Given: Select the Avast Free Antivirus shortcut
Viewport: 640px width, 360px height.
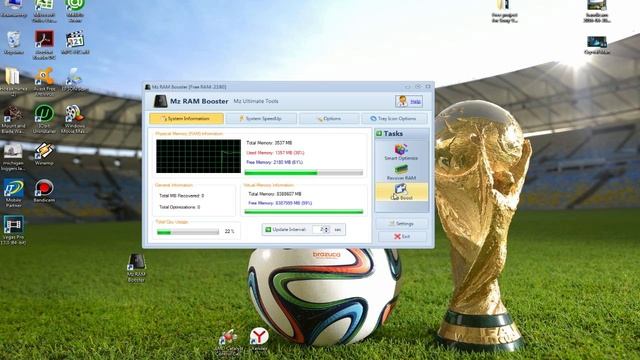Looking at the screenshot, I should [44, 82].
